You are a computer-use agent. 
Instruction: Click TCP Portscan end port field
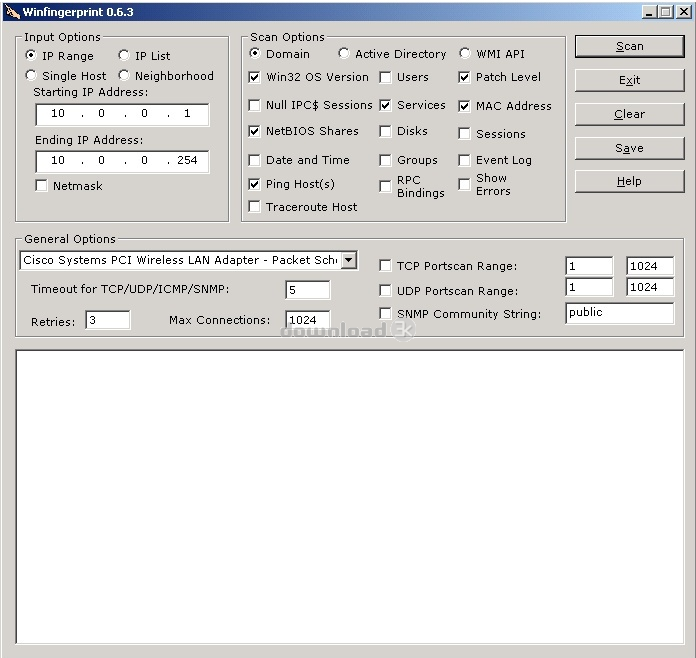pyautogui.click(x=650, y=266)
